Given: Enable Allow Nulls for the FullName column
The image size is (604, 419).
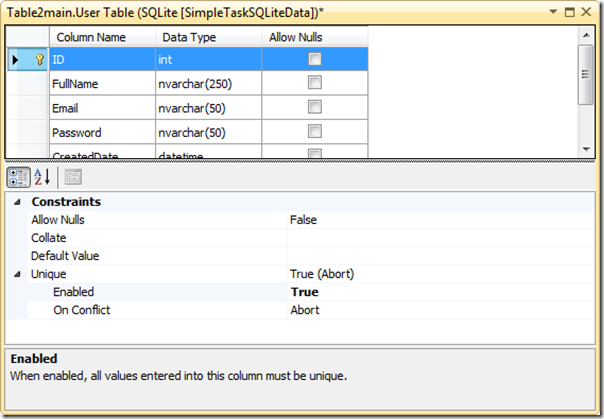Looking at the screenshot, I should (314, 84).
